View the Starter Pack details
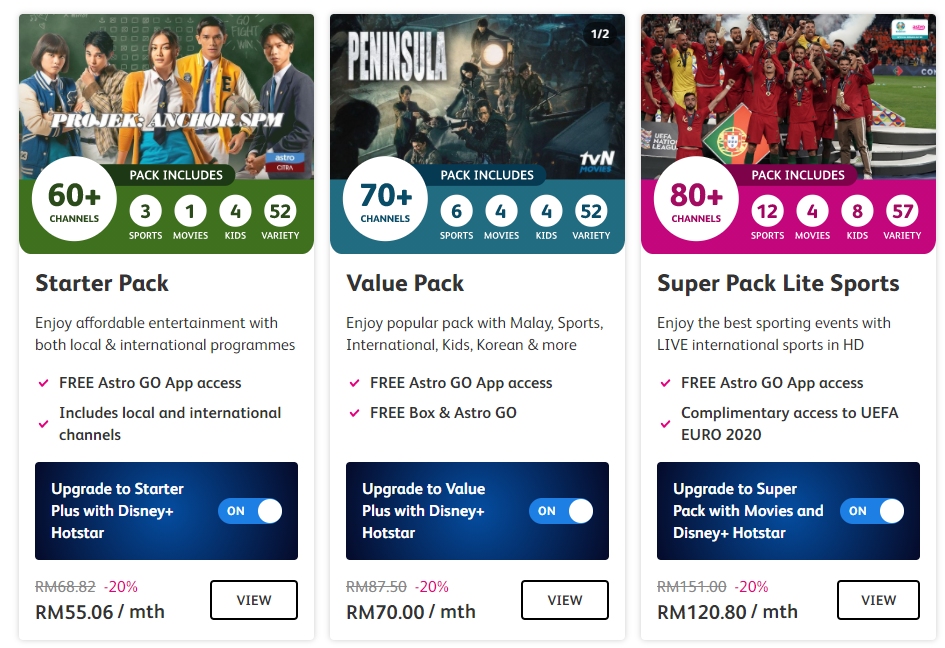Viewport: 945px width, 648px height. pos(254,600)
